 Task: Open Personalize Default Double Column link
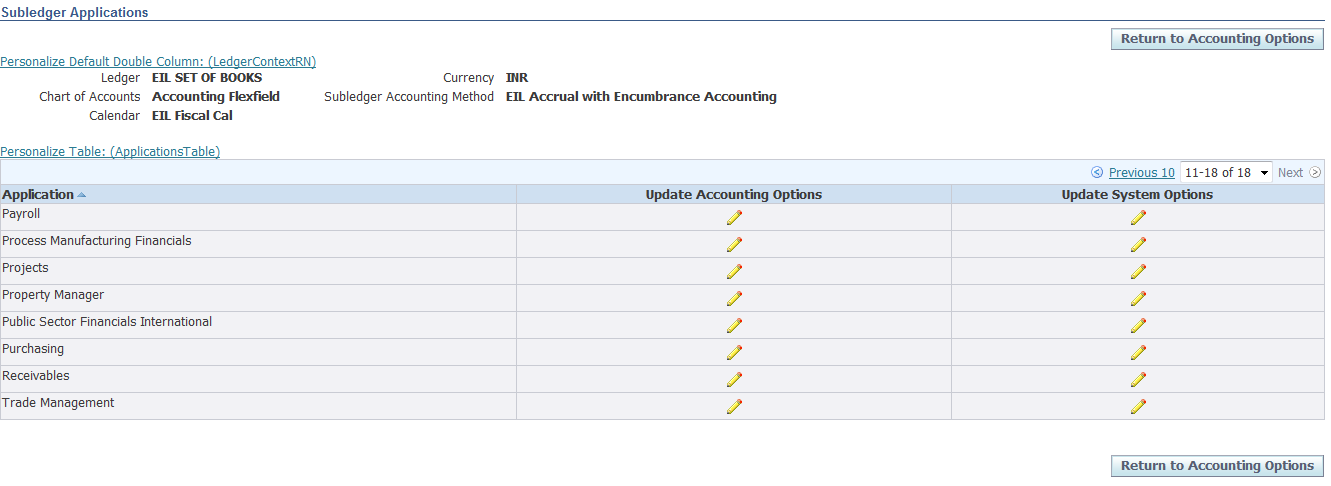(x=158, y=62)
